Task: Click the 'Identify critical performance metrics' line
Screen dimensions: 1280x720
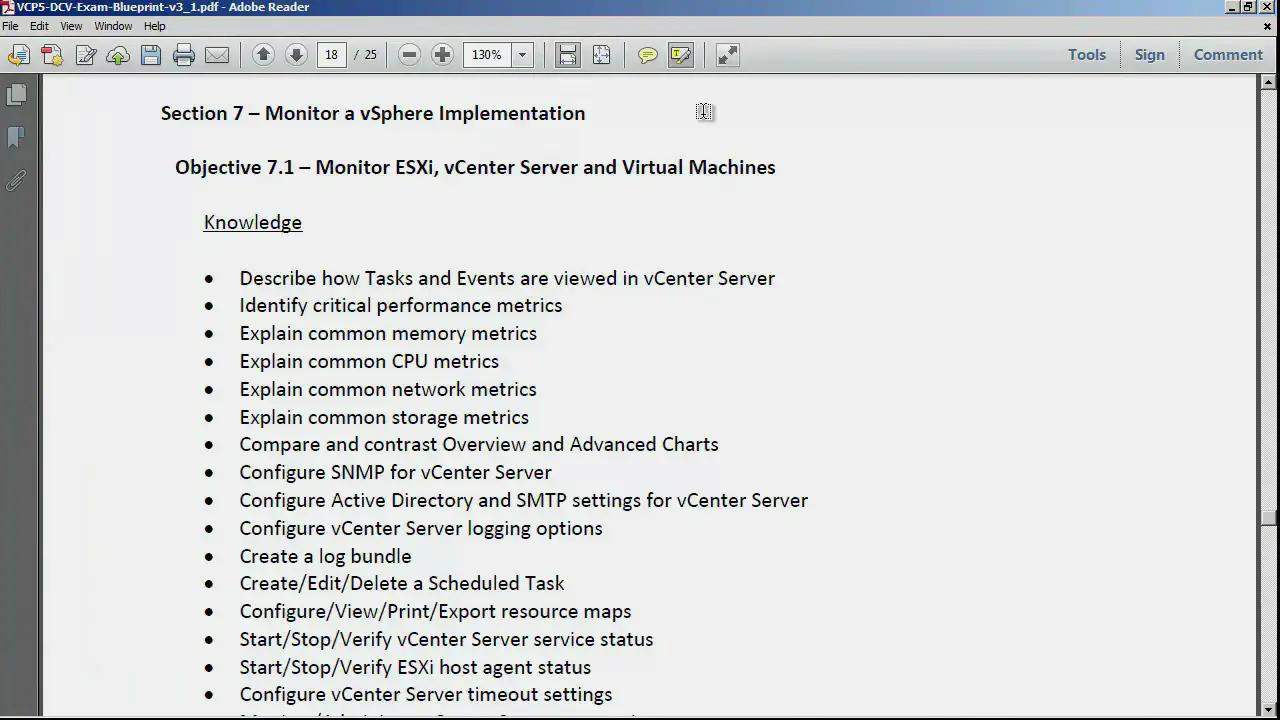Action: pyautogui.click(x=401, y=305)
